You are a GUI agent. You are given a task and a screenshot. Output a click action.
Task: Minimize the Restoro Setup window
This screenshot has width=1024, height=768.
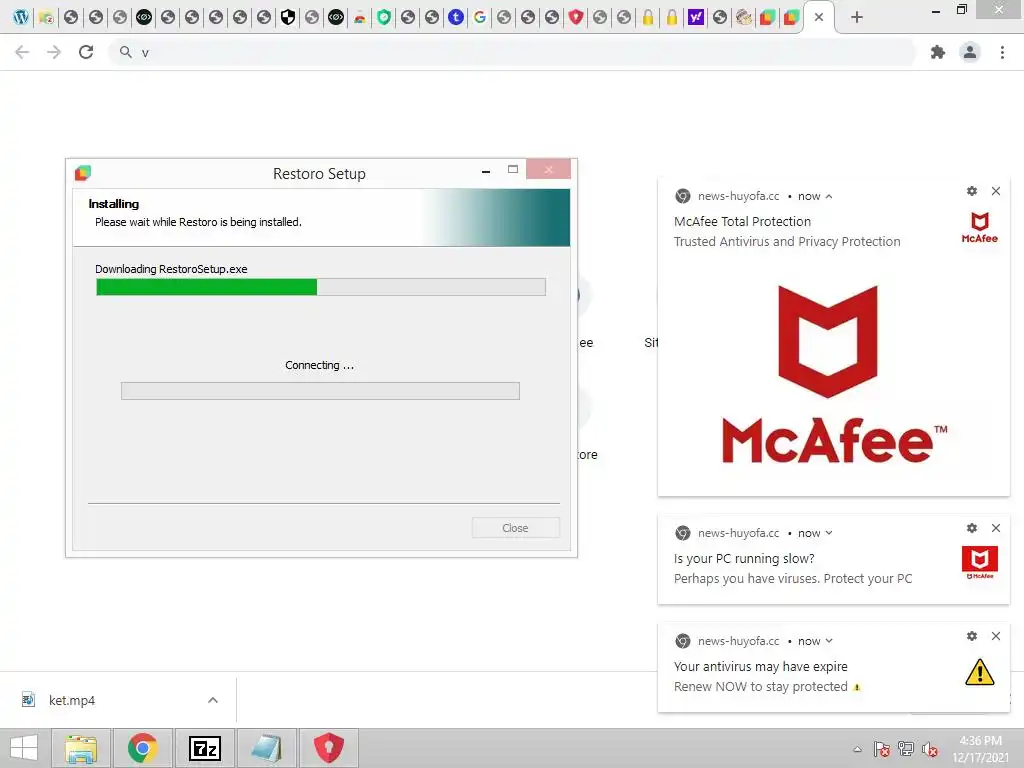coord(486,171)
